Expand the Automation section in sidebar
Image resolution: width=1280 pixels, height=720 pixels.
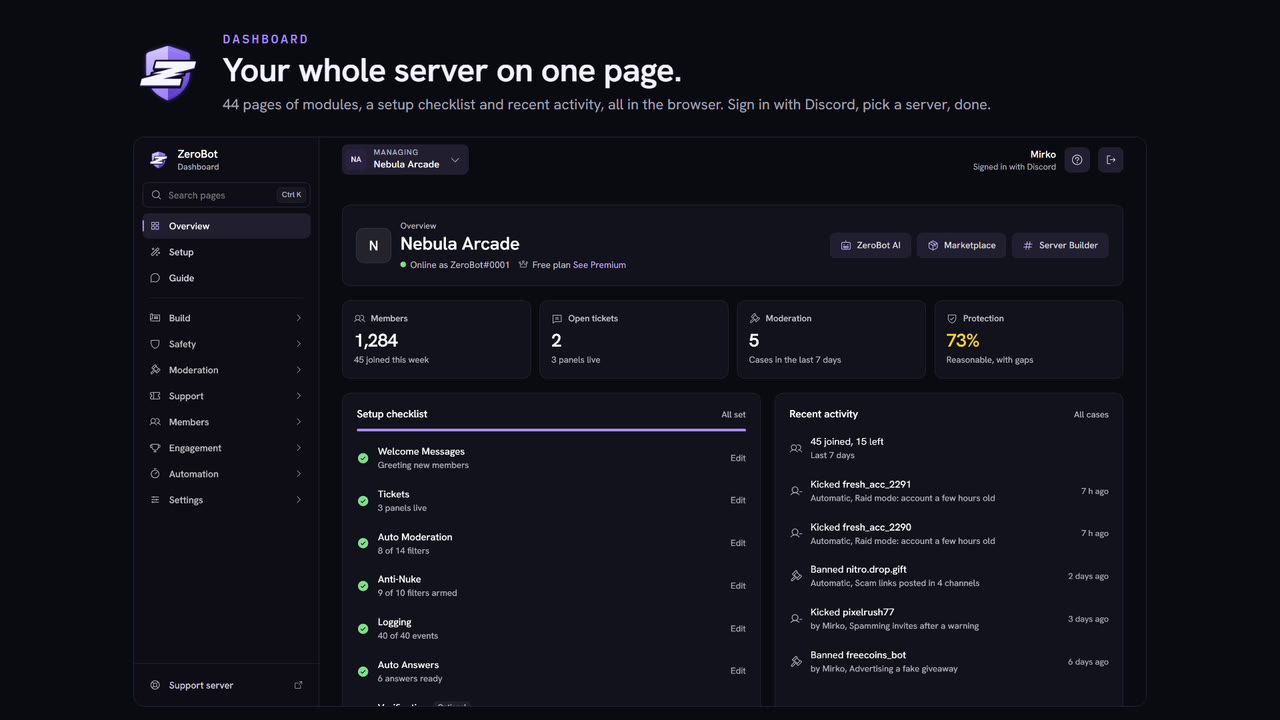coord(226,474)
